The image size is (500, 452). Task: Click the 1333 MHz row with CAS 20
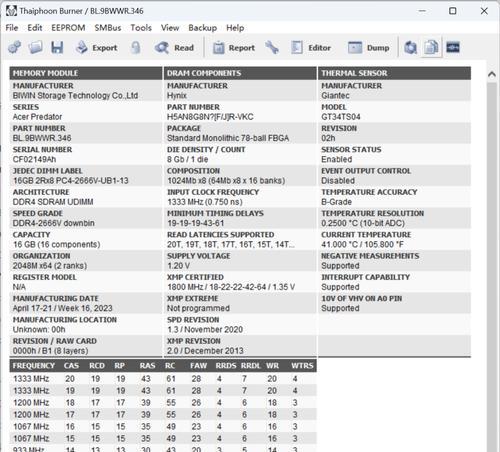(163, 379)
